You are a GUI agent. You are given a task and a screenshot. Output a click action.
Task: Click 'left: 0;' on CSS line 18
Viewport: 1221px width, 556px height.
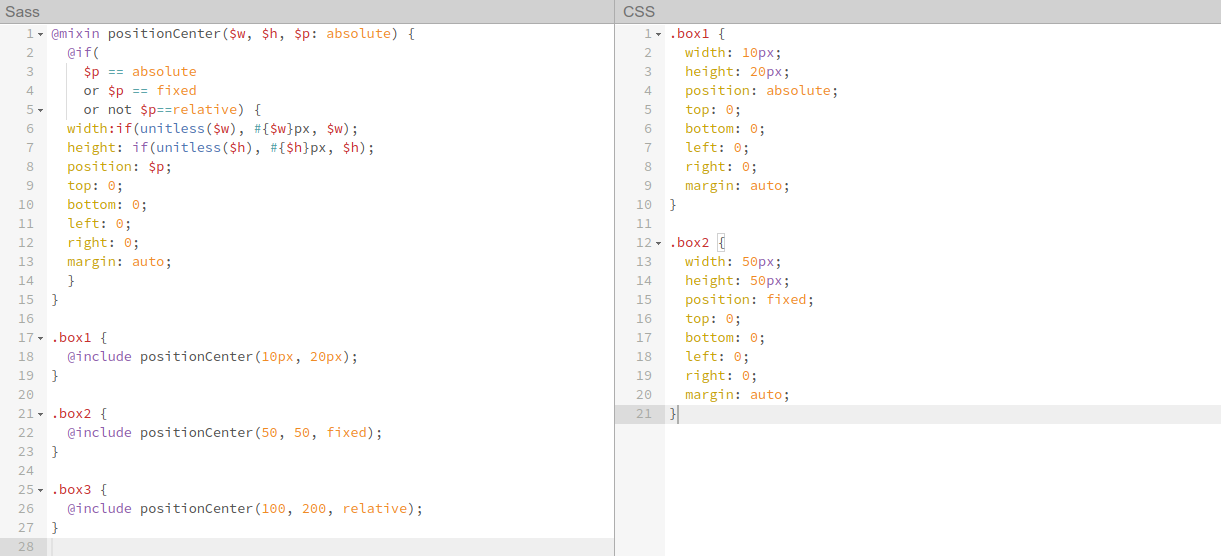click(x=717, y=356)
